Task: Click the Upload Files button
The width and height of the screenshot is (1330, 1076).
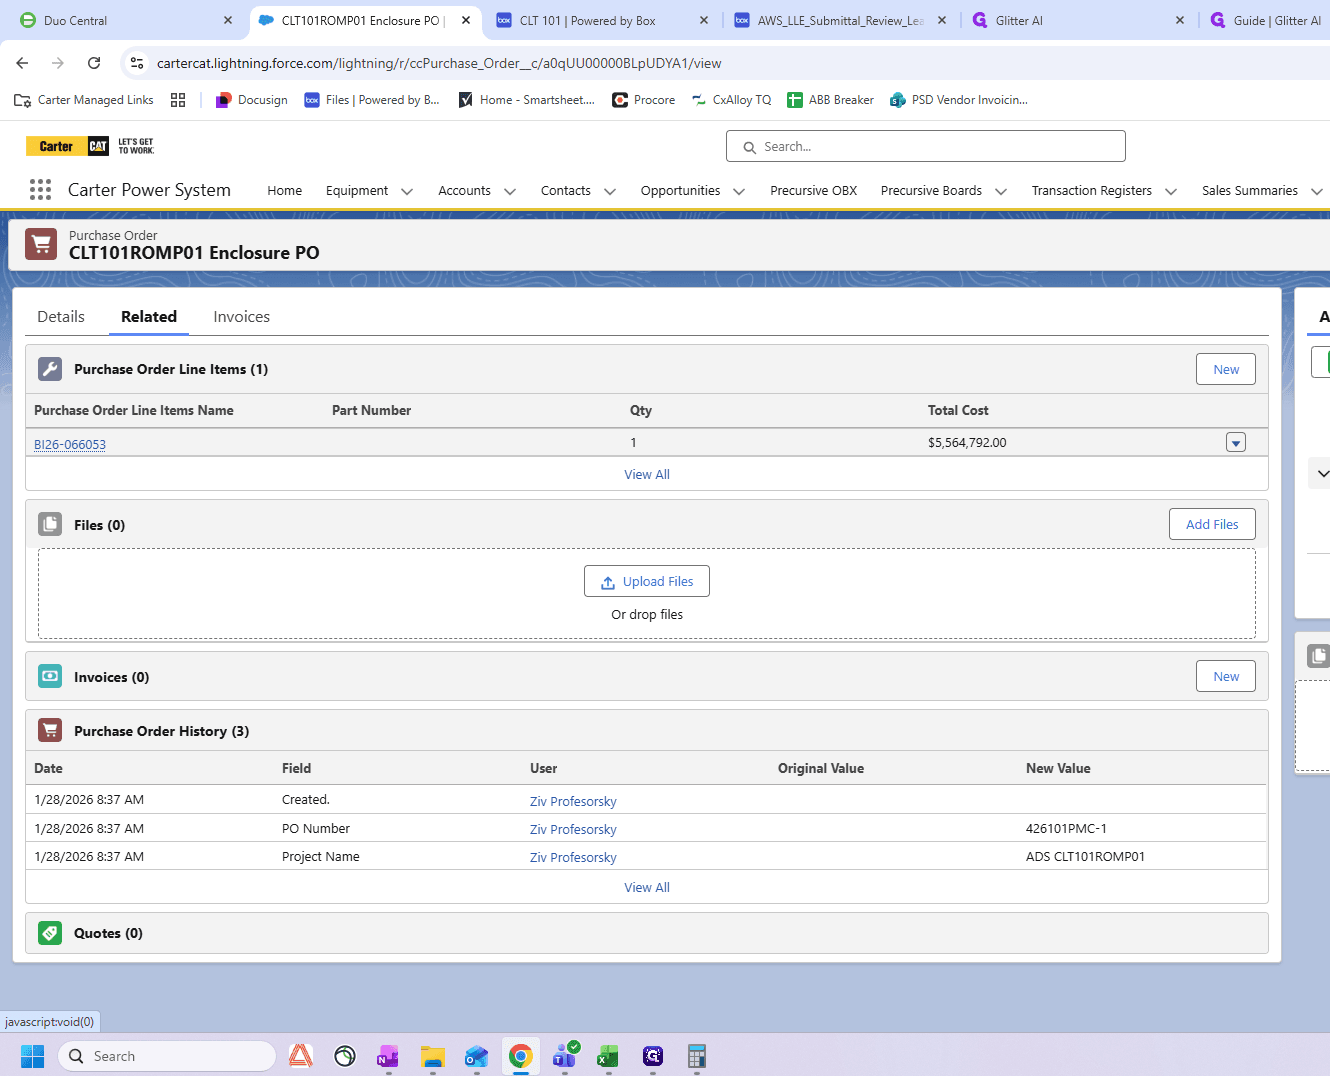Action: click(x=647, y=582)
